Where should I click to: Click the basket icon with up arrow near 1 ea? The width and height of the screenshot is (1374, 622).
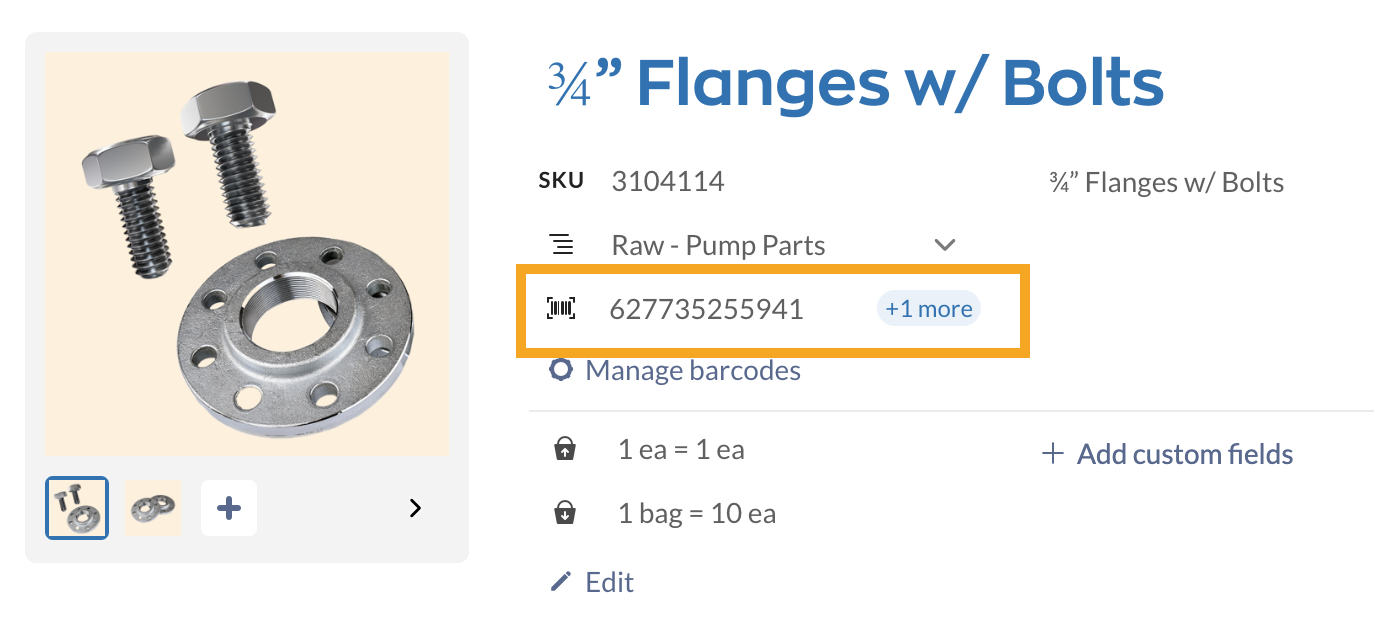click(x=565, y=449)
